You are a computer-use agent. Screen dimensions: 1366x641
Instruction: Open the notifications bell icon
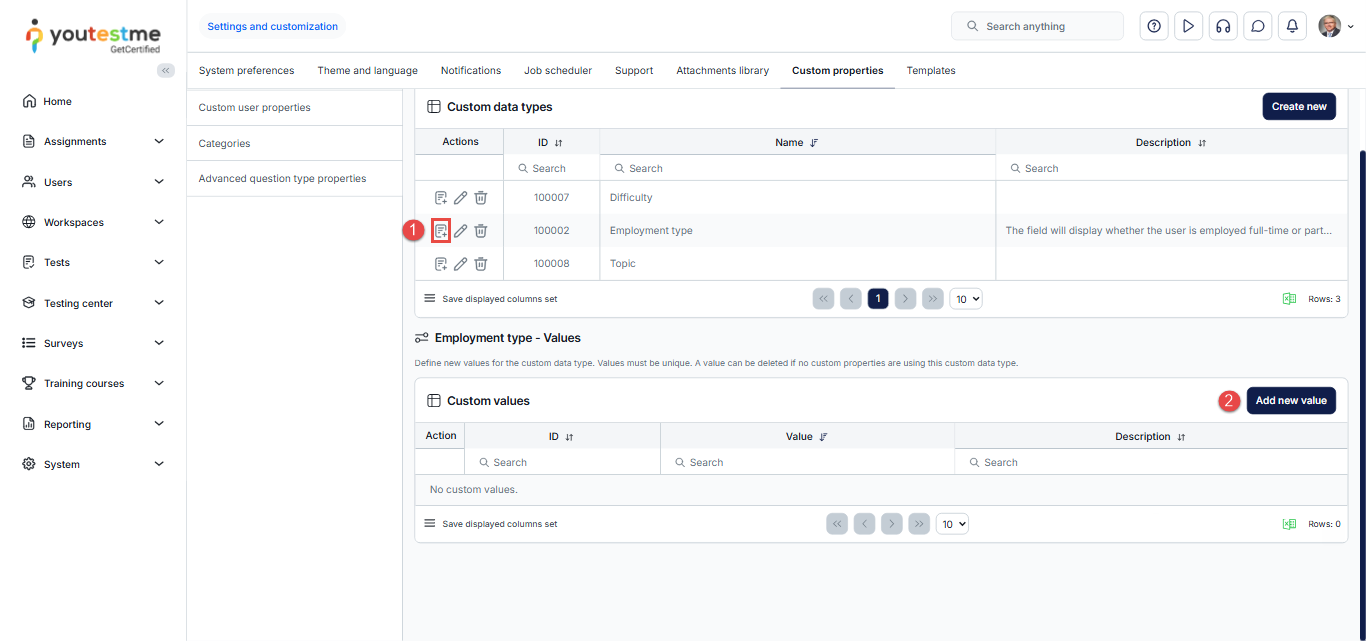point(1292,26)
